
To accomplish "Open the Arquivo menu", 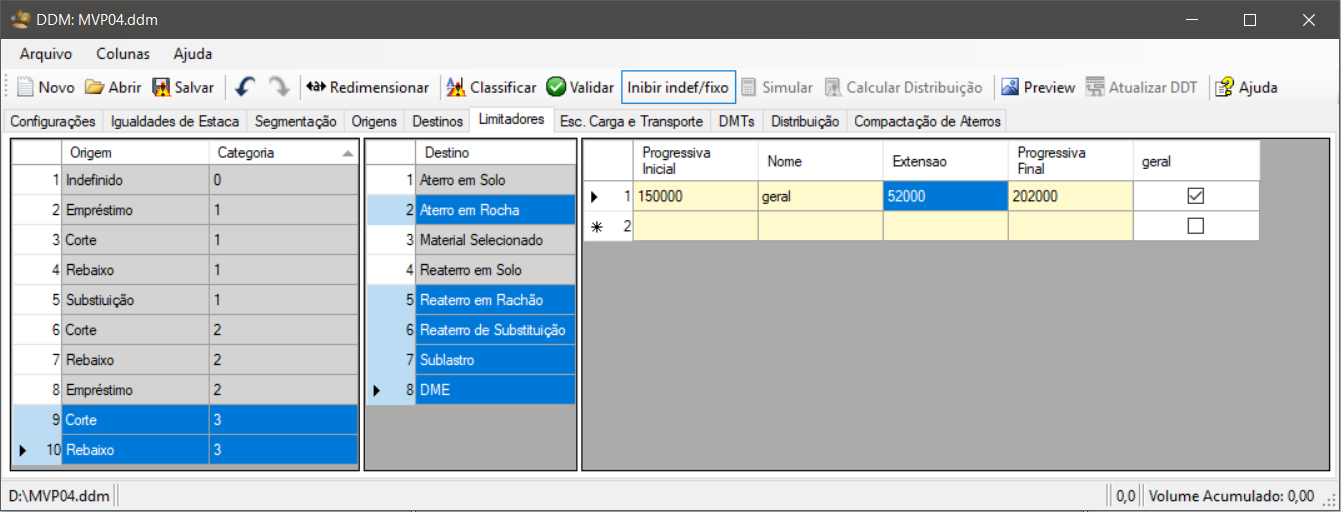I will coord(46,54).
